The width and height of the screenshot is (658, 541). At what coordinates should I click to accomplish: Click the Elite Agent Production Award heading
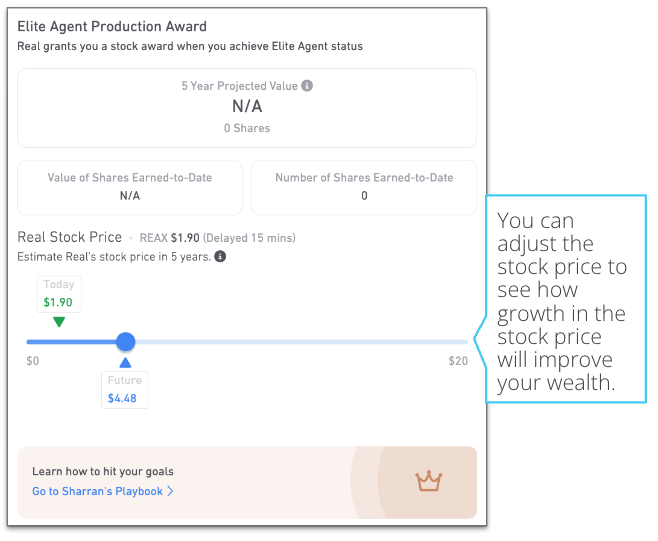tap(112, 26)
